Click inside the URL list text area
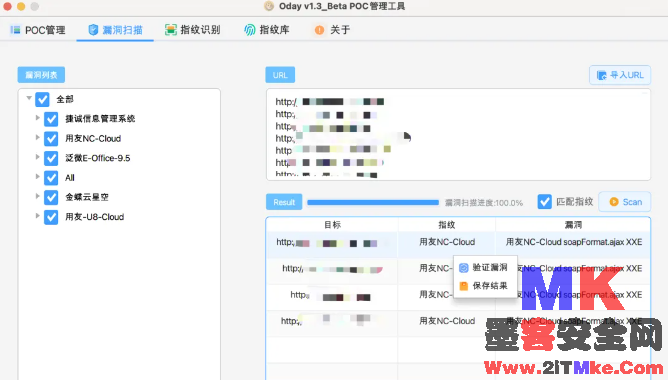 (x=458, y=135)
